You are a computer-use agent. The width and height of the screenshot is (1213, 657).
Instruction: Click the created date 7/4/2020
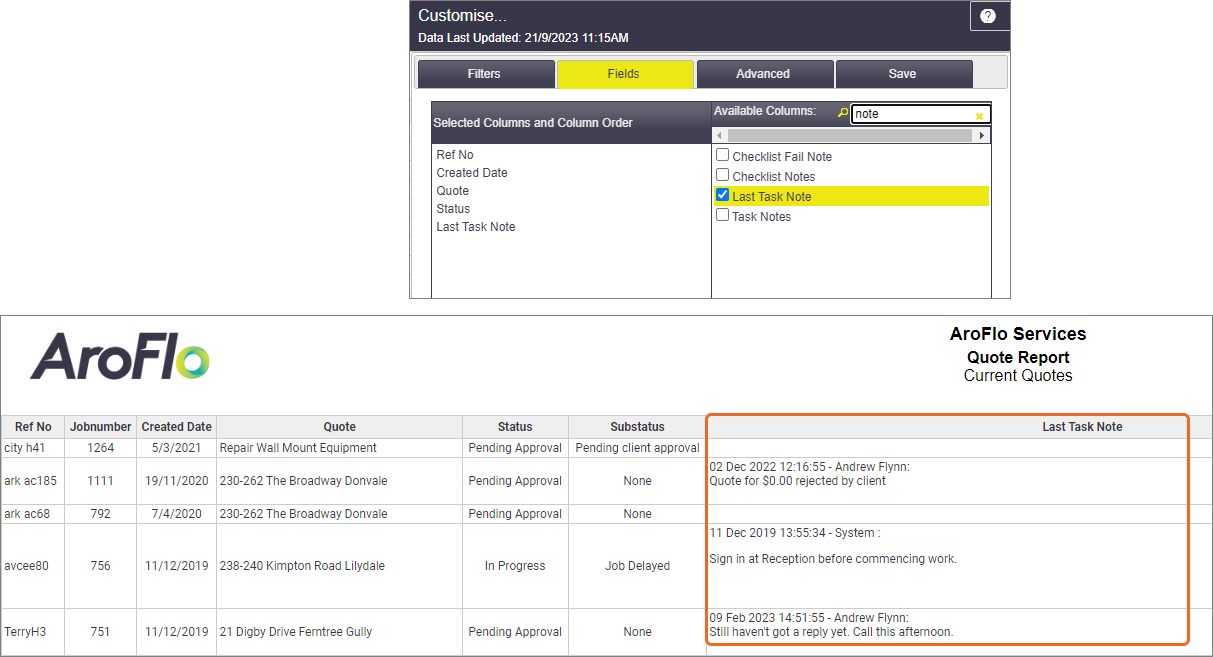point(176,514)
